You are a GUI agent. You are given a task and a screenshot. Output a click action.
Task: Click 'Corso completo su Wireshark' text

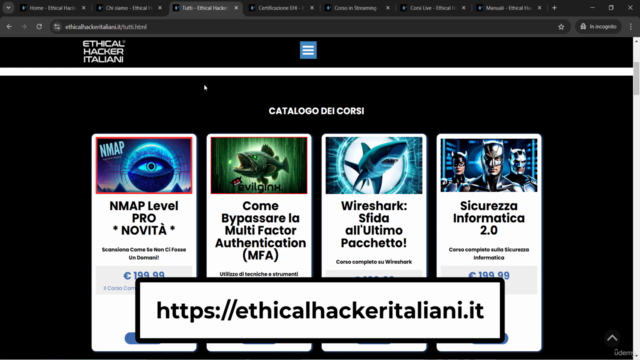click(x=374, y=262)
